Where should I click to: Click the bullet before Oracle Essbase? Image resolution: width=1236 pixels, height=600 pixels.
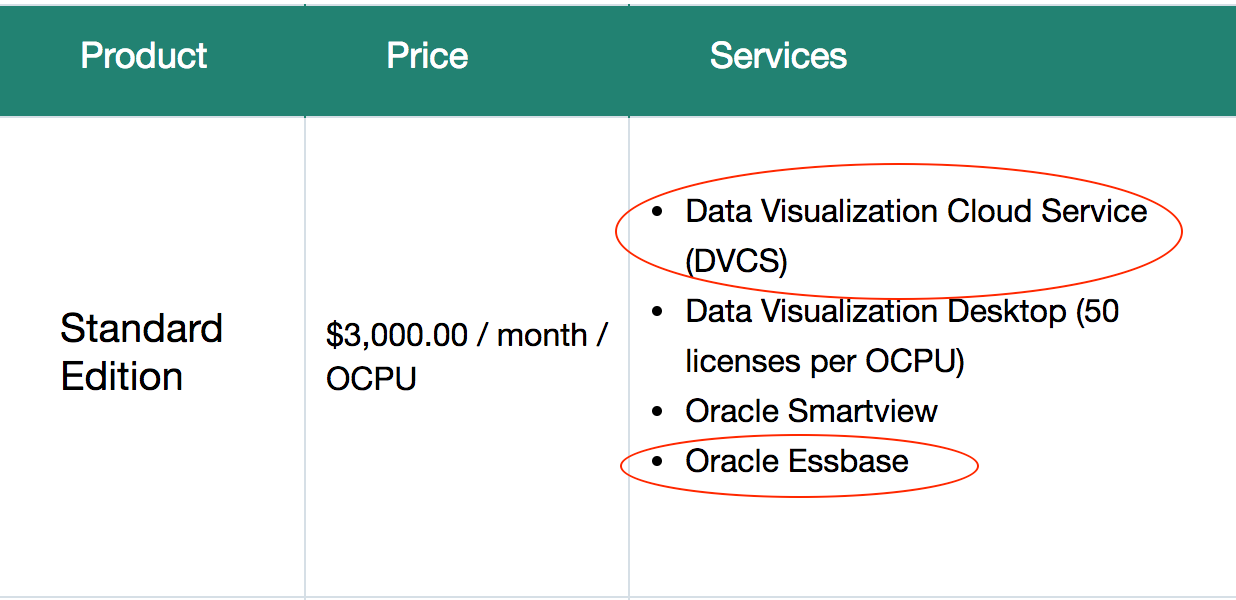coord(657,462)
